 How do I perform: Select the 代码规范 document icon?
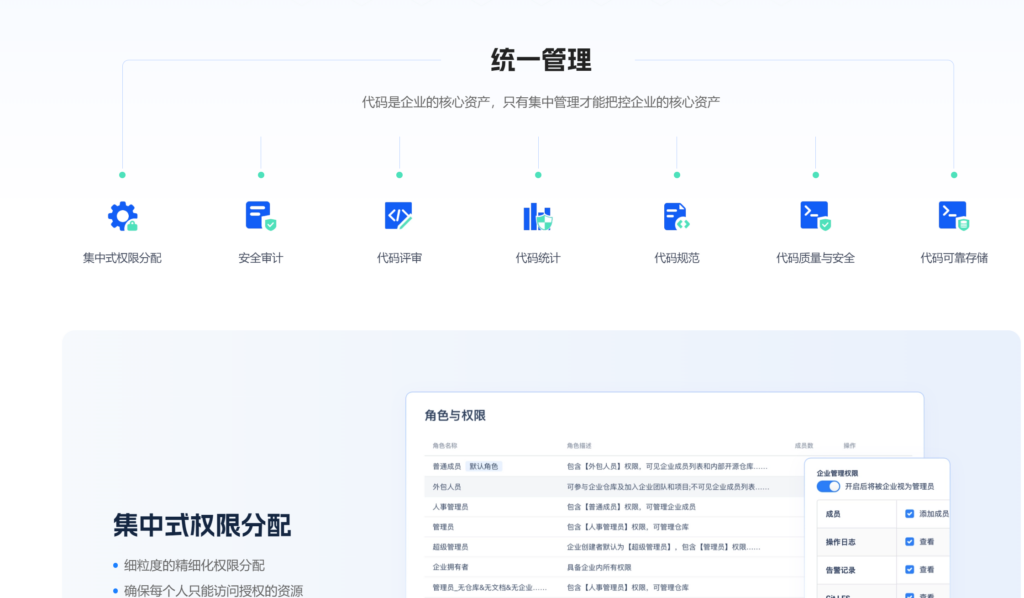pos(676,215)
